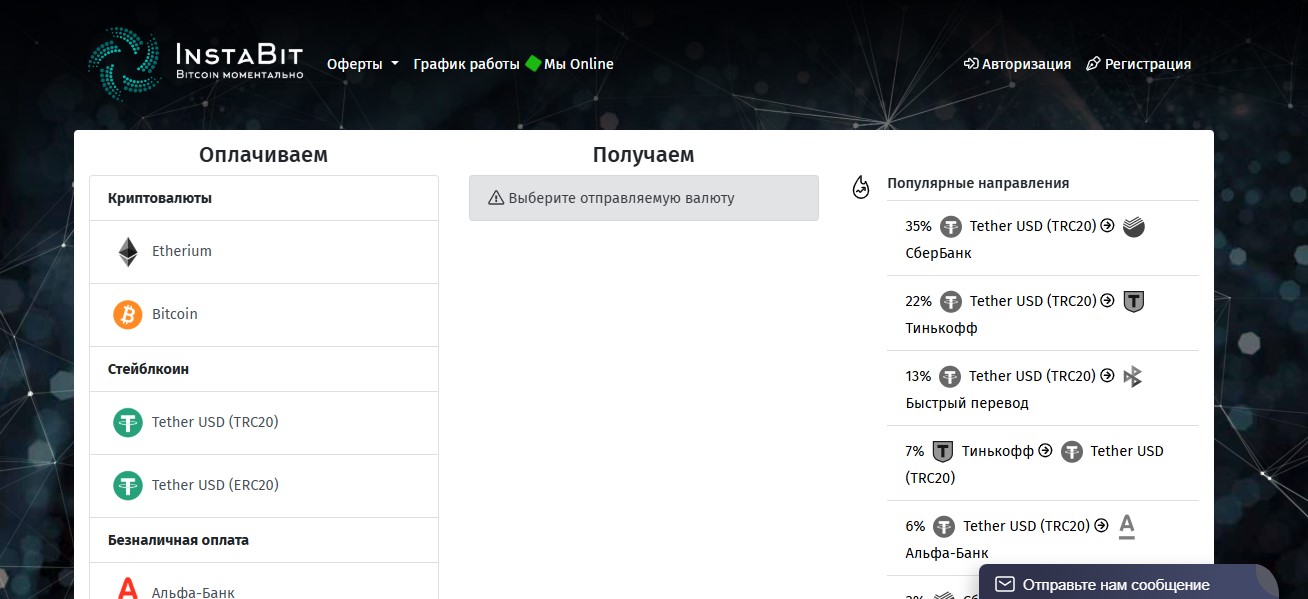
Task: Click the arrow icon in the 35% row
Action: point(1107,226)
